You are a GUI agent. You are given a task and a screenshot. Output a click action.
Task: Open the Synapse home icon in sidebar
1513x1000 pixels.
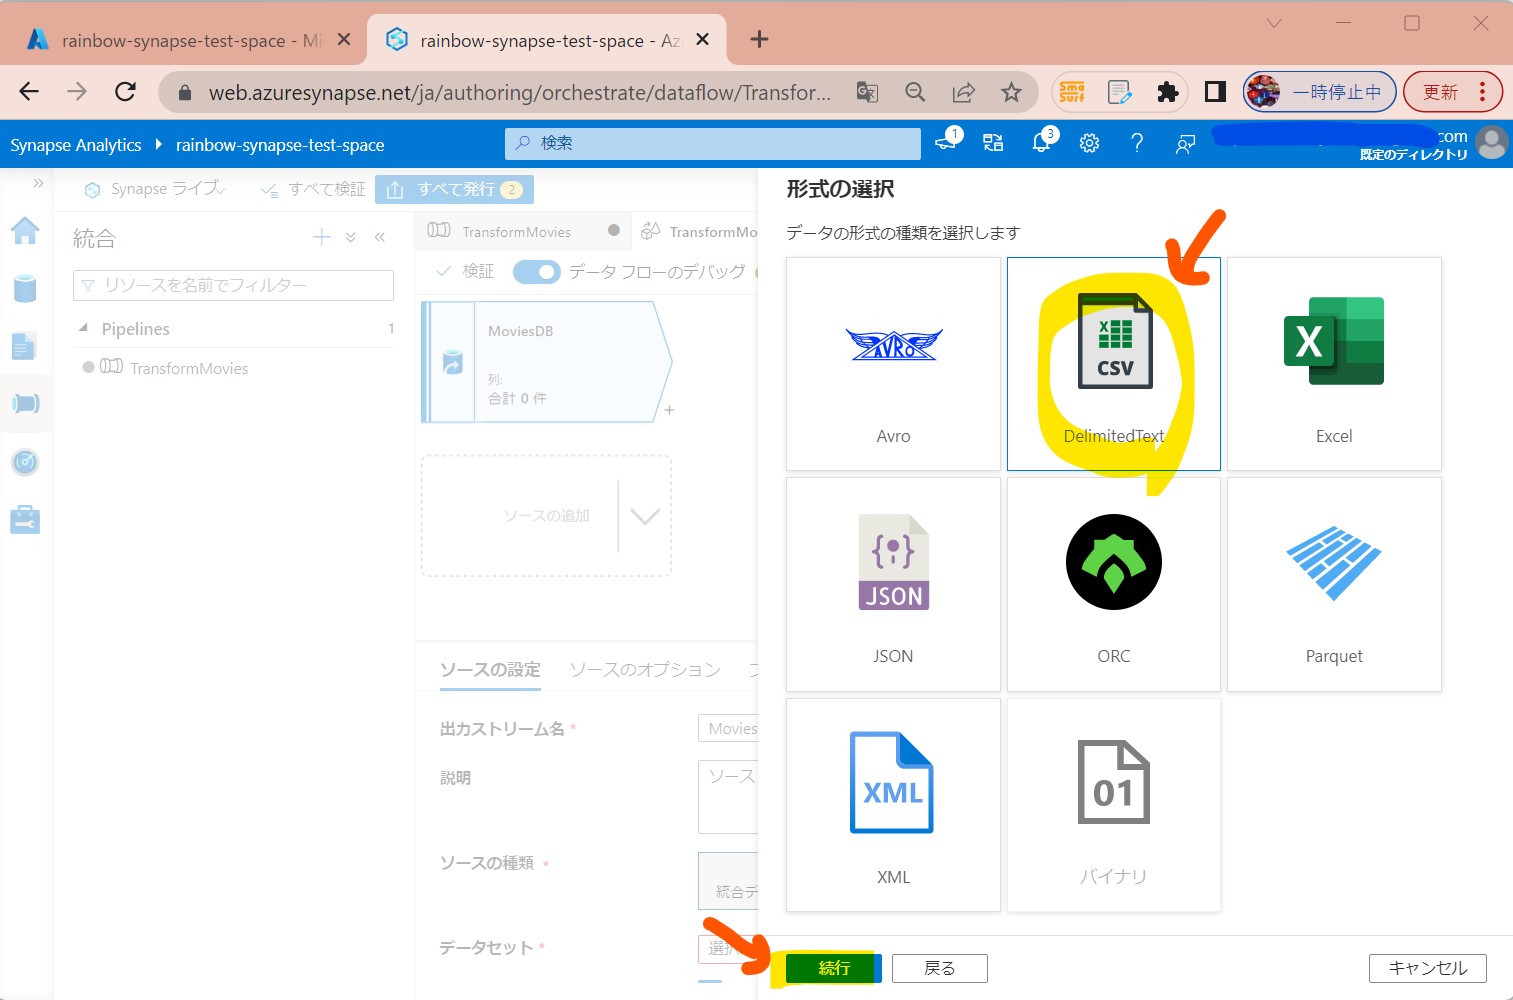pyautogui.click(x=25, y=231)
